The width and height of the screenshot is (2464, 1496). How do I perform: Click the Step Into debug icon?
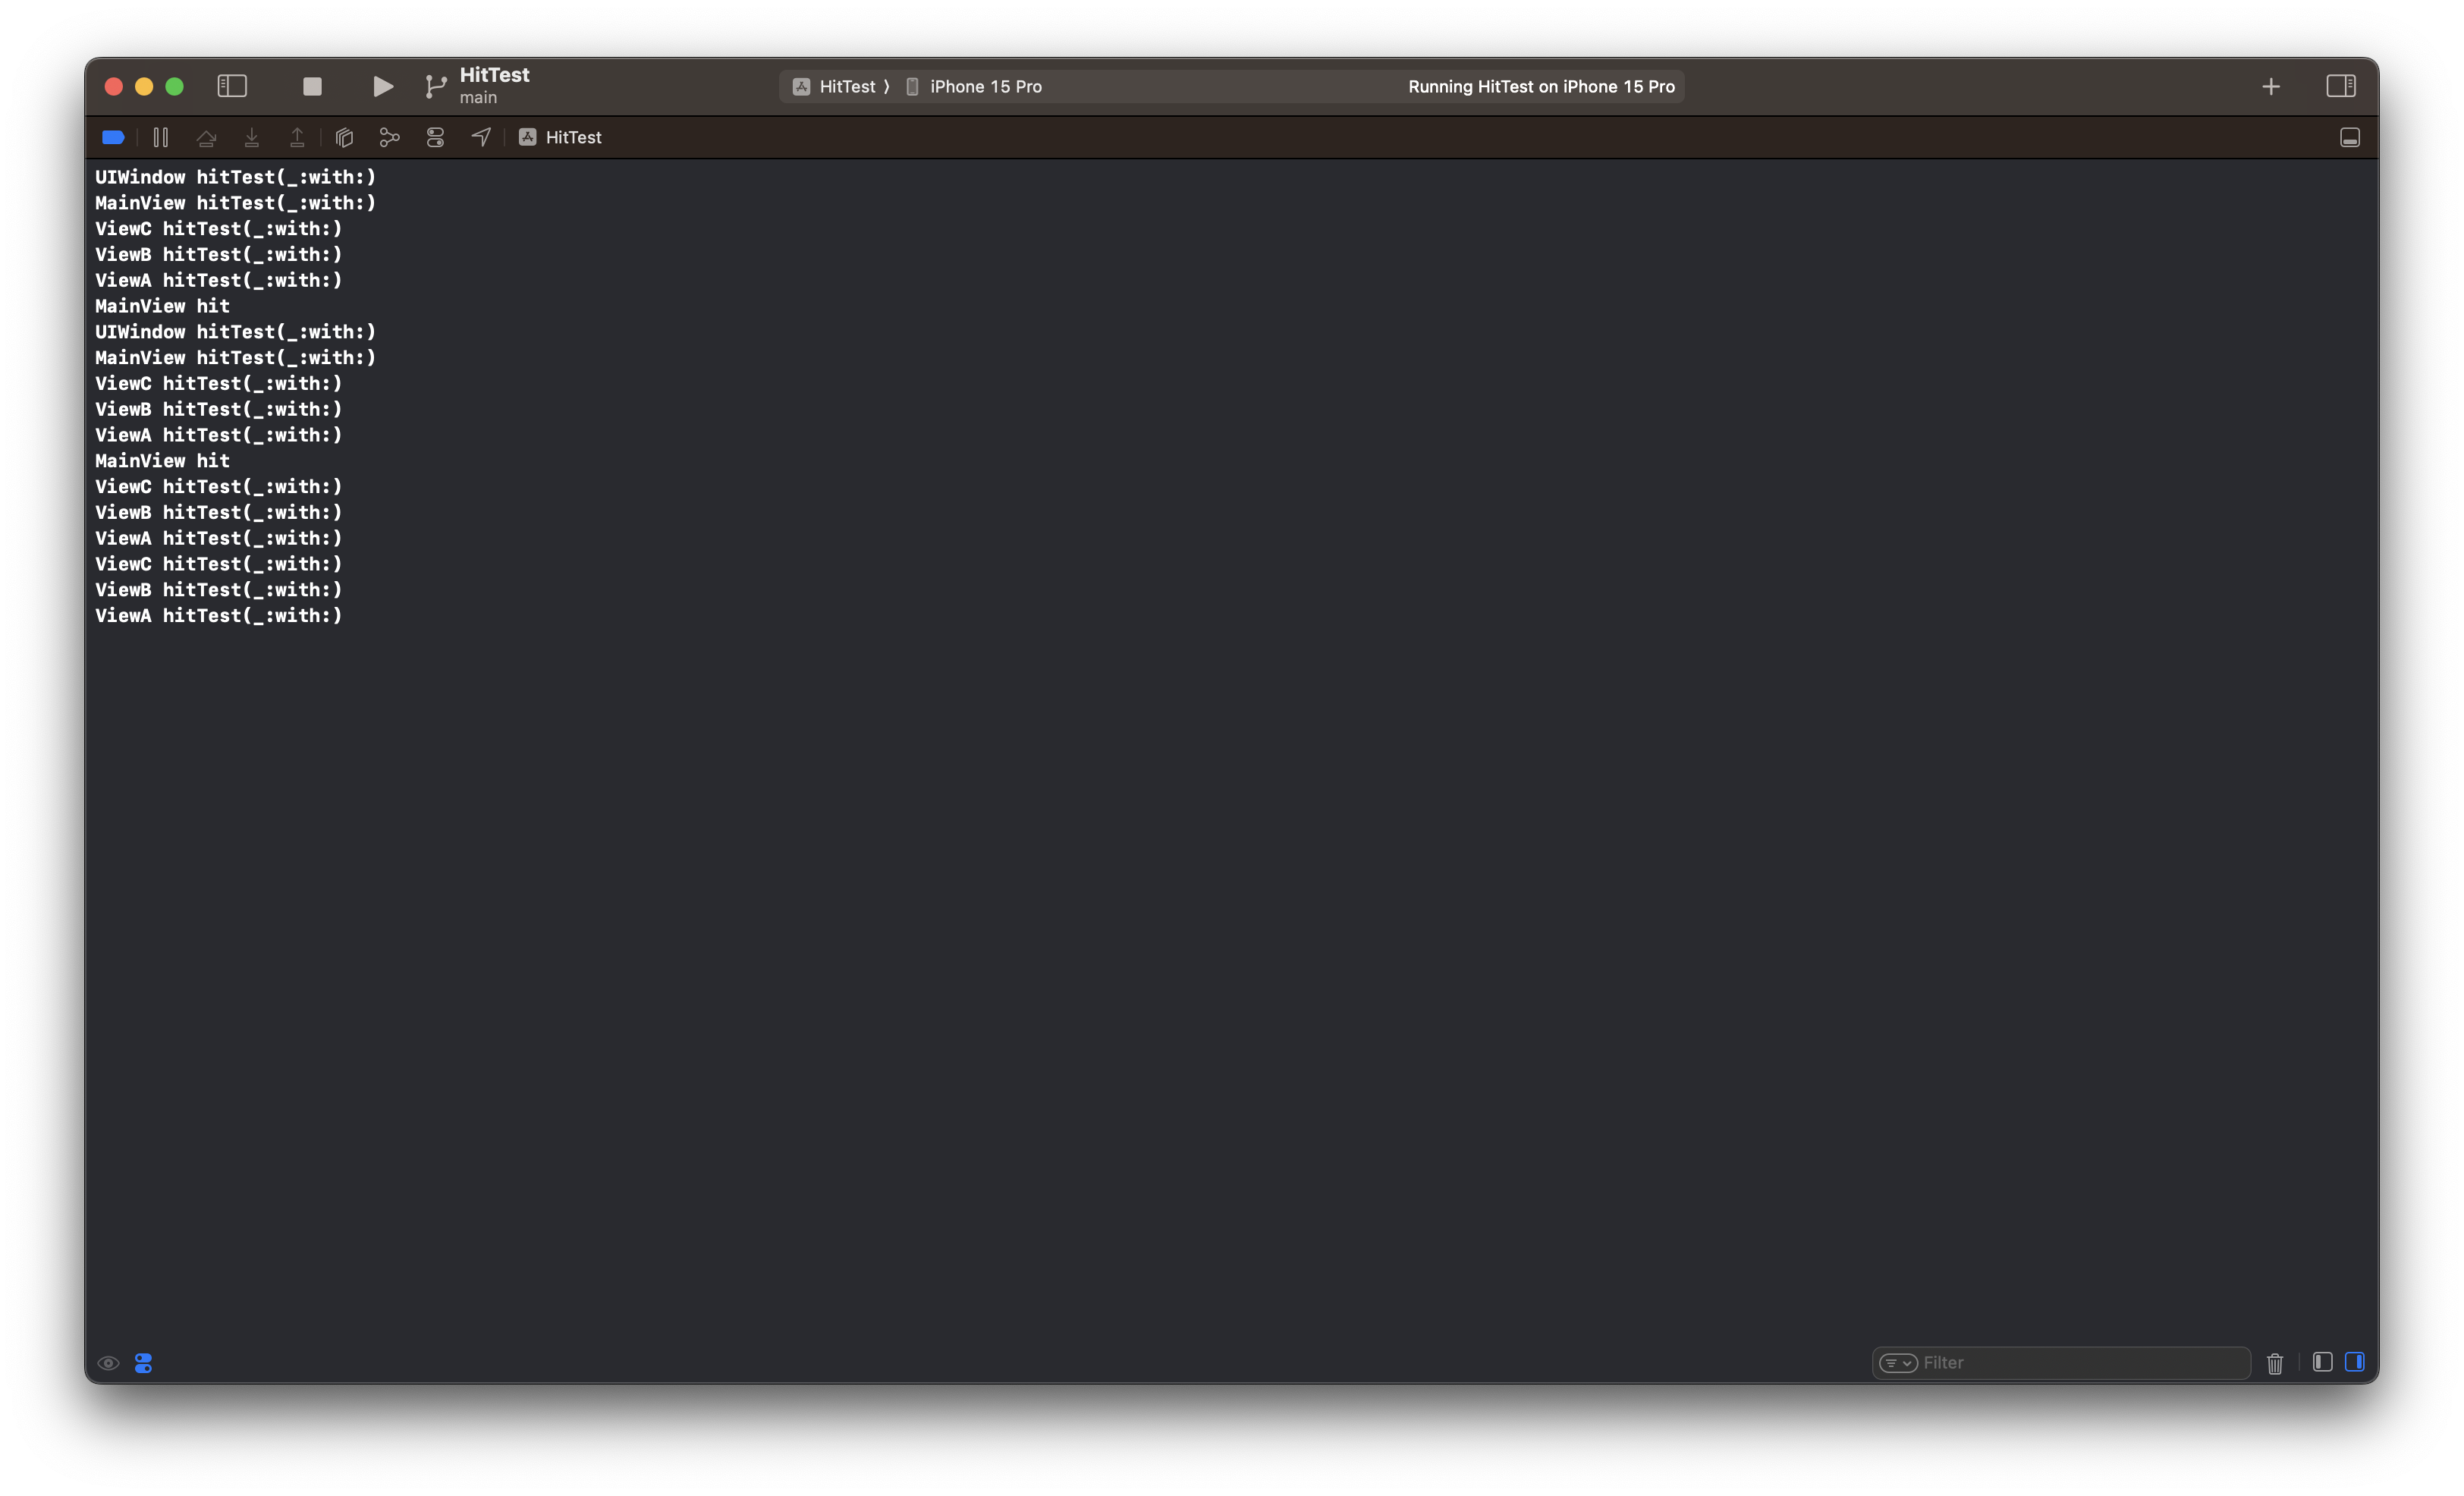[252, 138]
